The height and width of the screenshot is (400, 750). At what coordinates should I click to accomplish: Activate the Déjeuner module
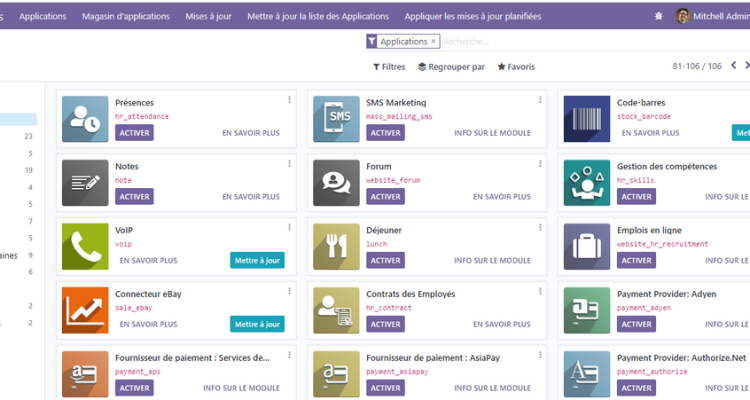coord(386,260)
